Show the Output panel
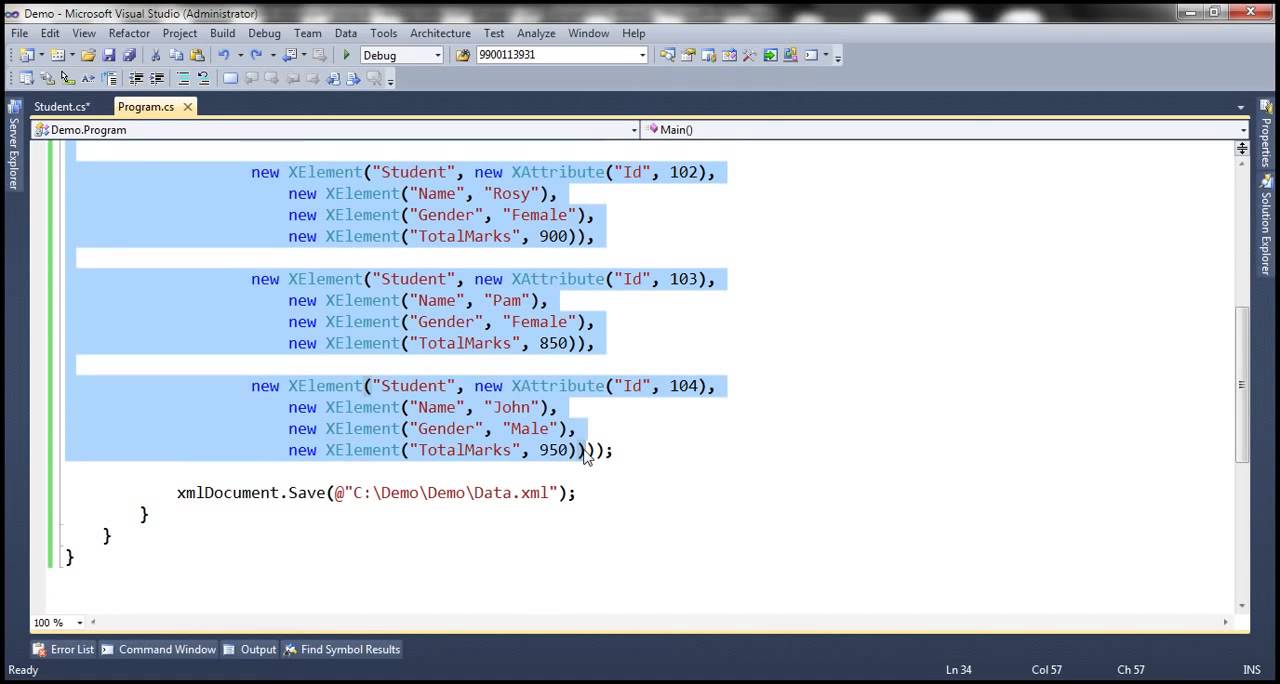The image size is (1280, 684). [x=249, y=649]
